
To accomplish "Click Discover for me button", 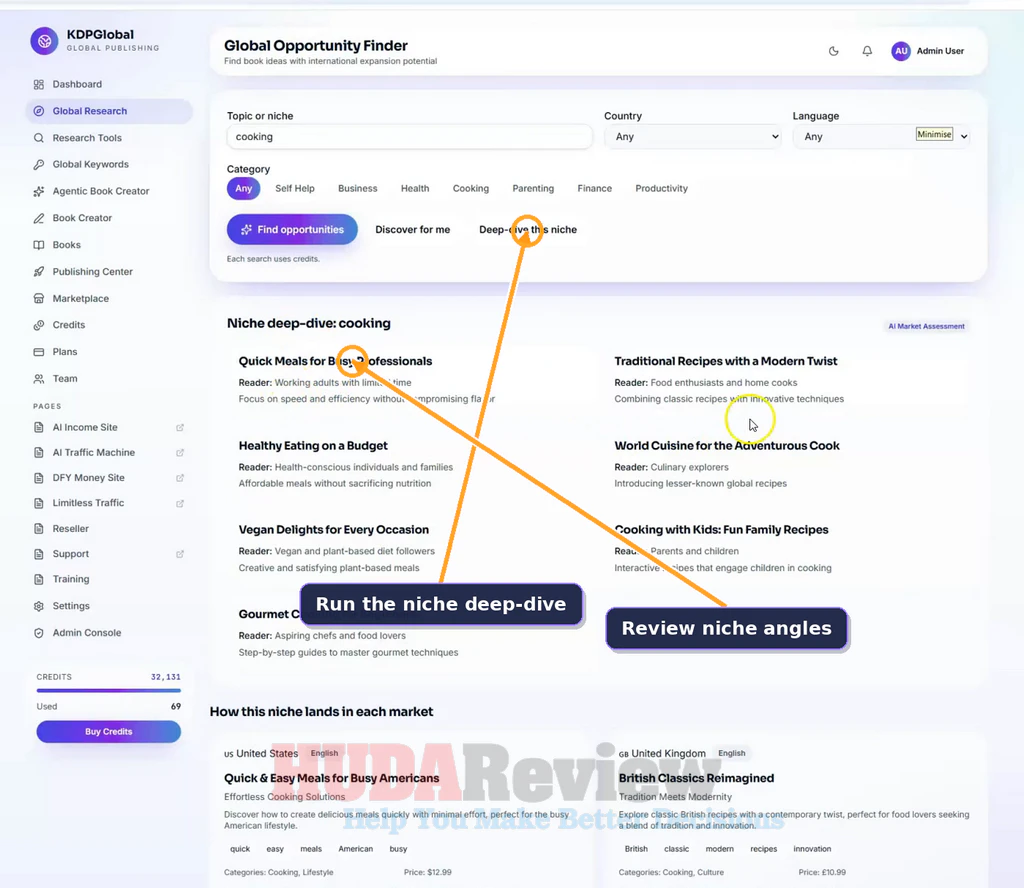I will 413,230.
